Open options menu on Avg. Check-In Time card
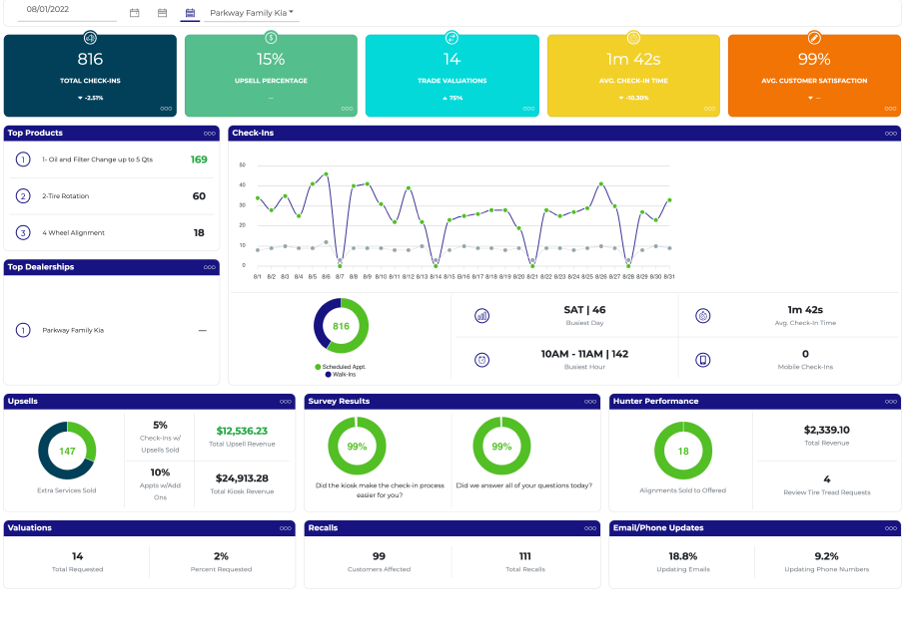This screenshot has height=636, width=907. [710, 109]
